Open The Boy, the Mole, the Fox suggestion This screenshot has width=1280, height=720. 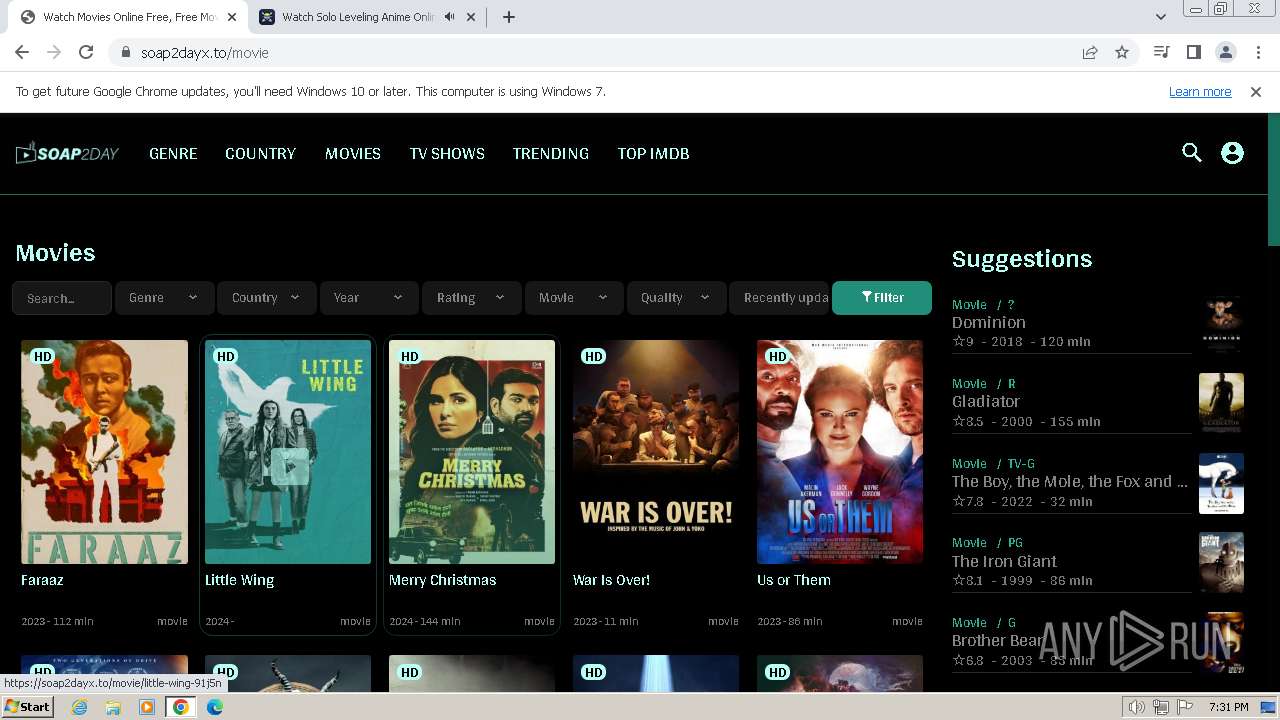coord(1070,481)
